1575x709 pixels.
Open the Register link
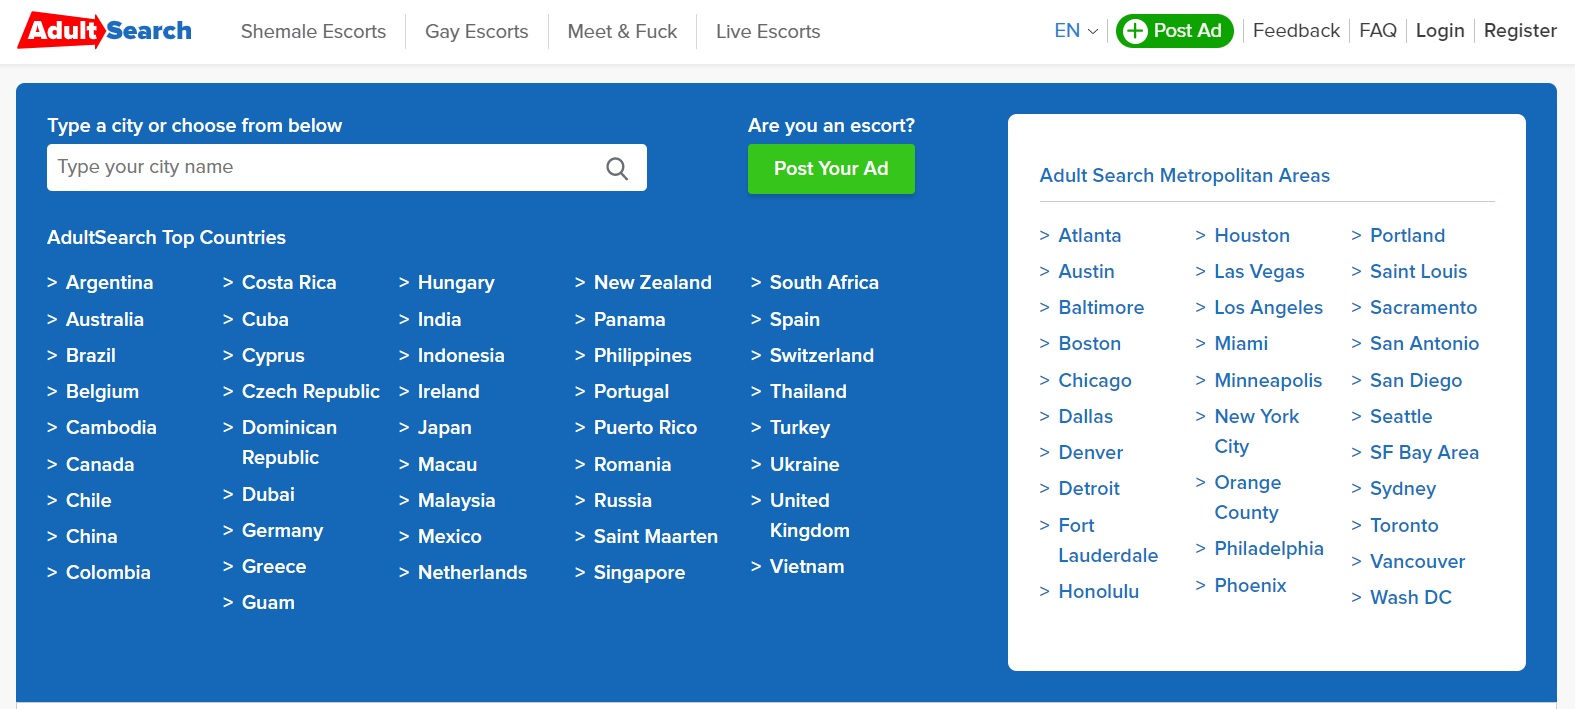[1520, 31]
